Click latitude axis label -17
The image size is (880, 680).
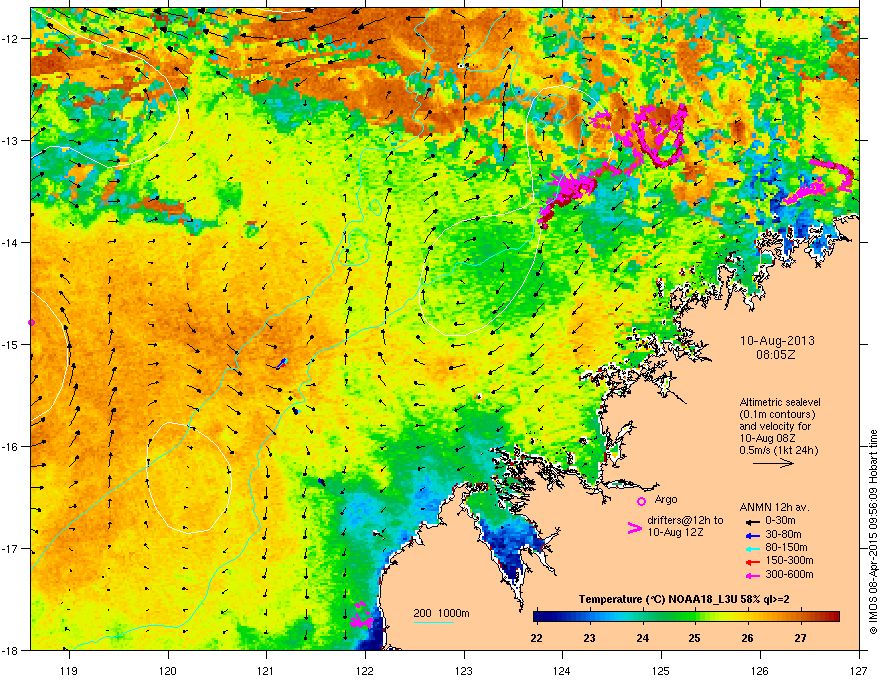click(x=11, y=548)
